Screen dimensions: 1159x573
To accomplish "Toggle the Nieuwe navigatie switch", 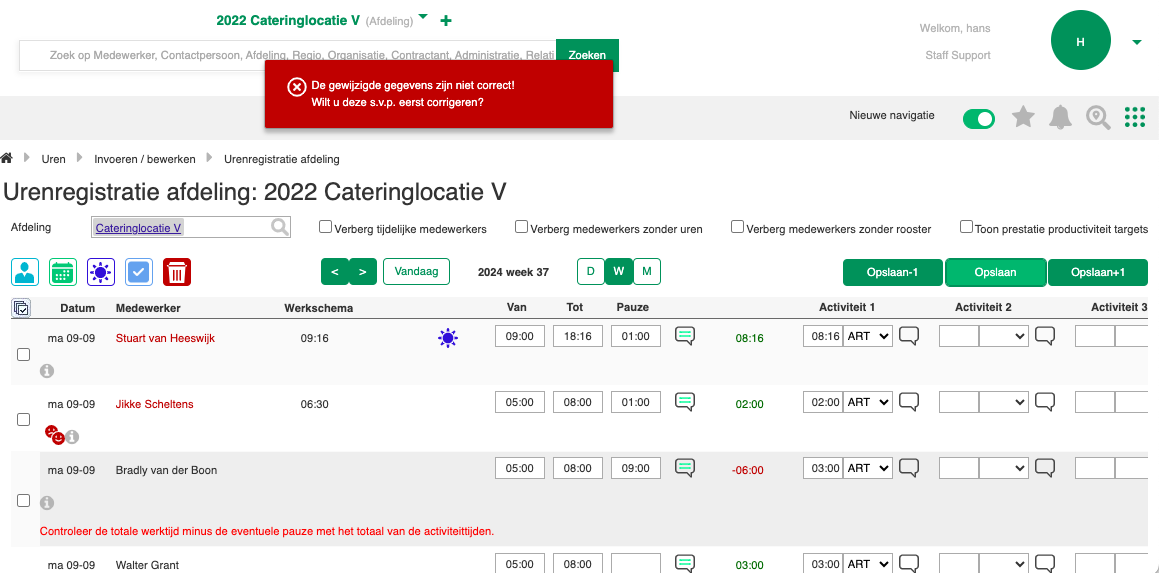I will (x=979, y=119).
